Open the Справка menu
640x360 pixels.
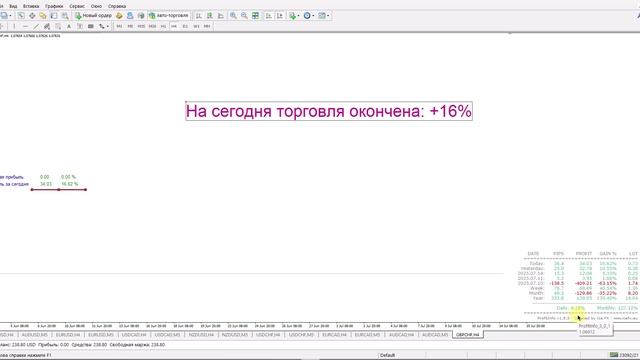pyautogui.click(x=117, y=6)
